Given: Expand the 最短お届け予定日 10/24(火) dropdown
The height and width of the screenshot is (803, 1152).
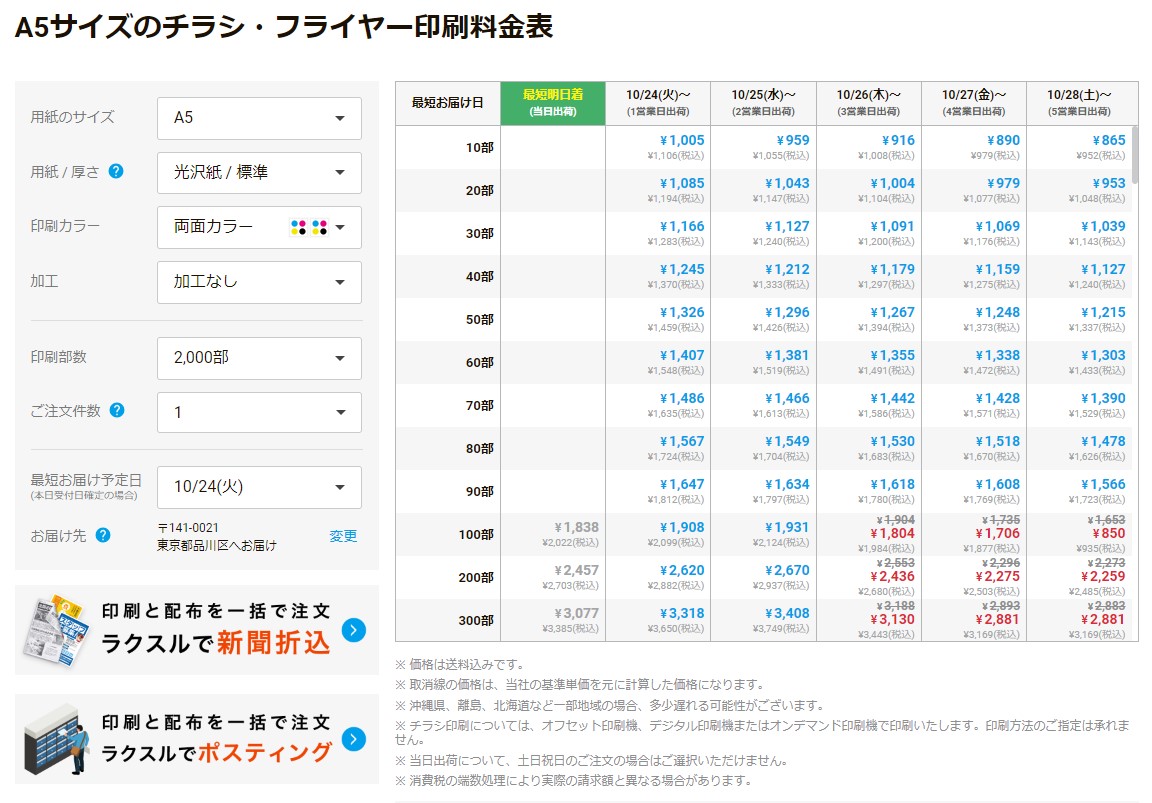Looking at the screenshot, I should (259, 487).
